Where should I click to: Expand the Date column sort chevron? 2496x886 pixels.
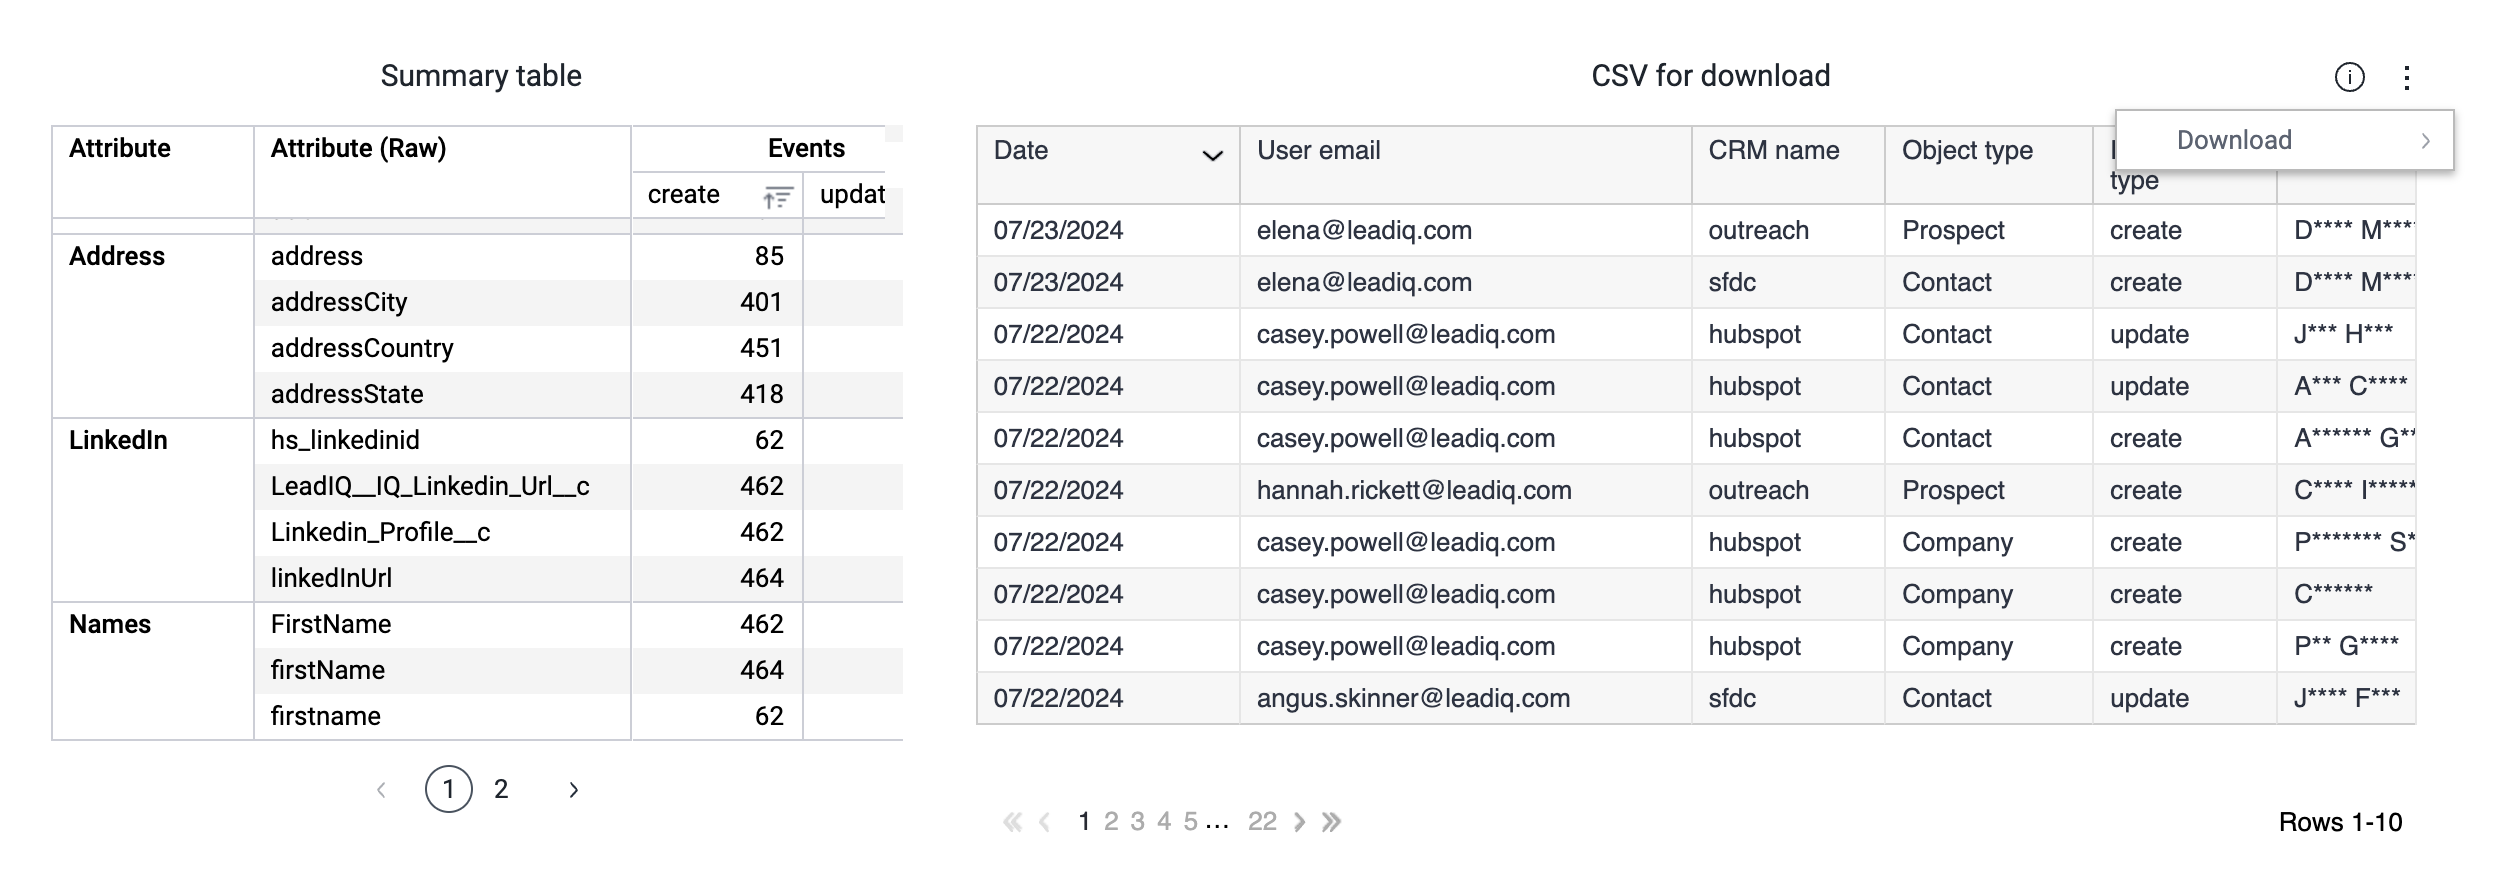tap(1212, 155)
